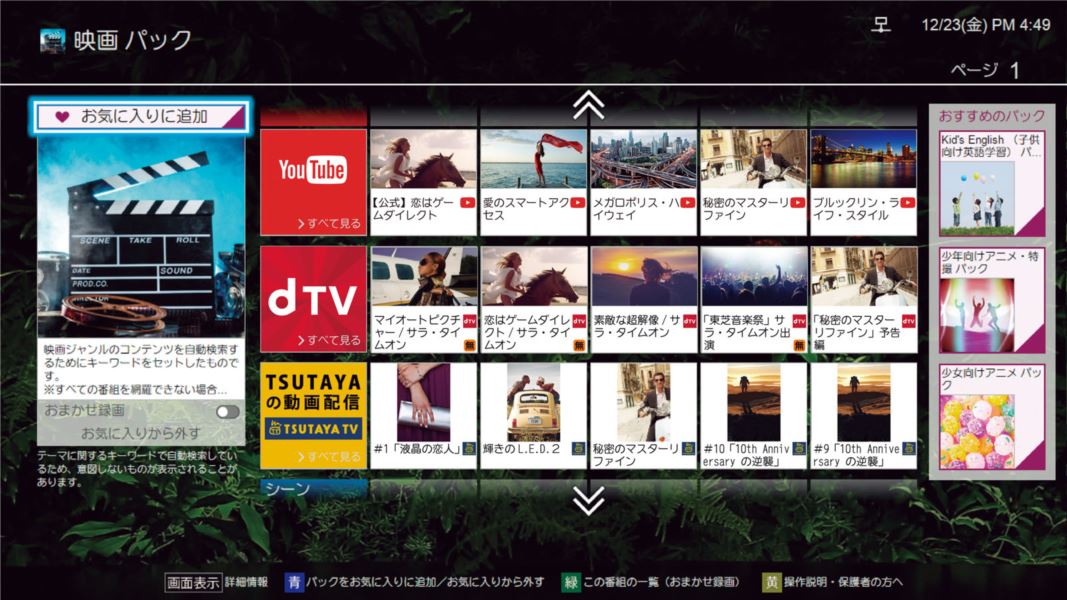Click the 映画 パック clapperboard icon
The height and width of the screenshot is (600, 1067).
(52, 40)
